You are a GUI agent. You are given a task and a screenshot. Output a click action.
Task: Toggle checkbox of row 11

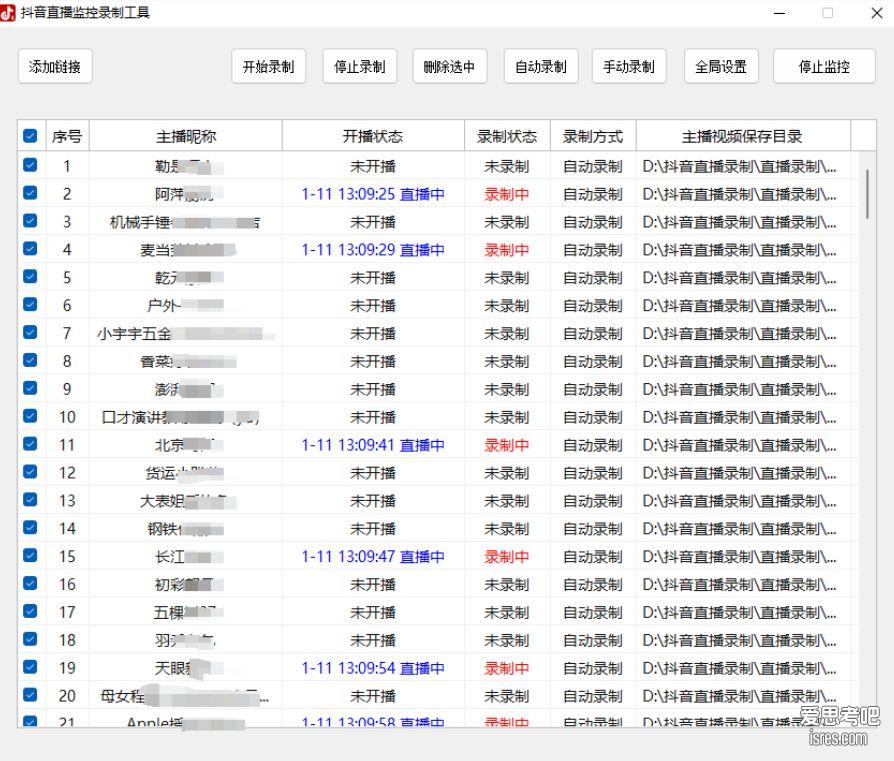click(x=30, y=443)
